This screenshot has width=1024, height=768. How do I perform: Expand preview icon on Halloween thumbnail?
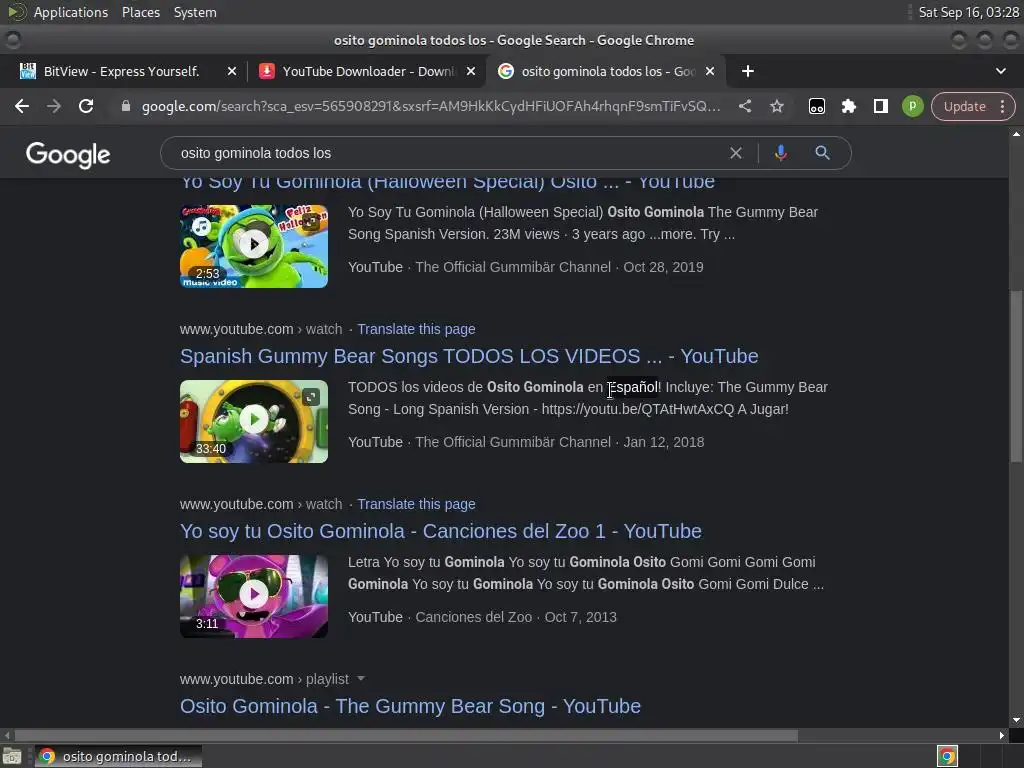pos(311,221)
